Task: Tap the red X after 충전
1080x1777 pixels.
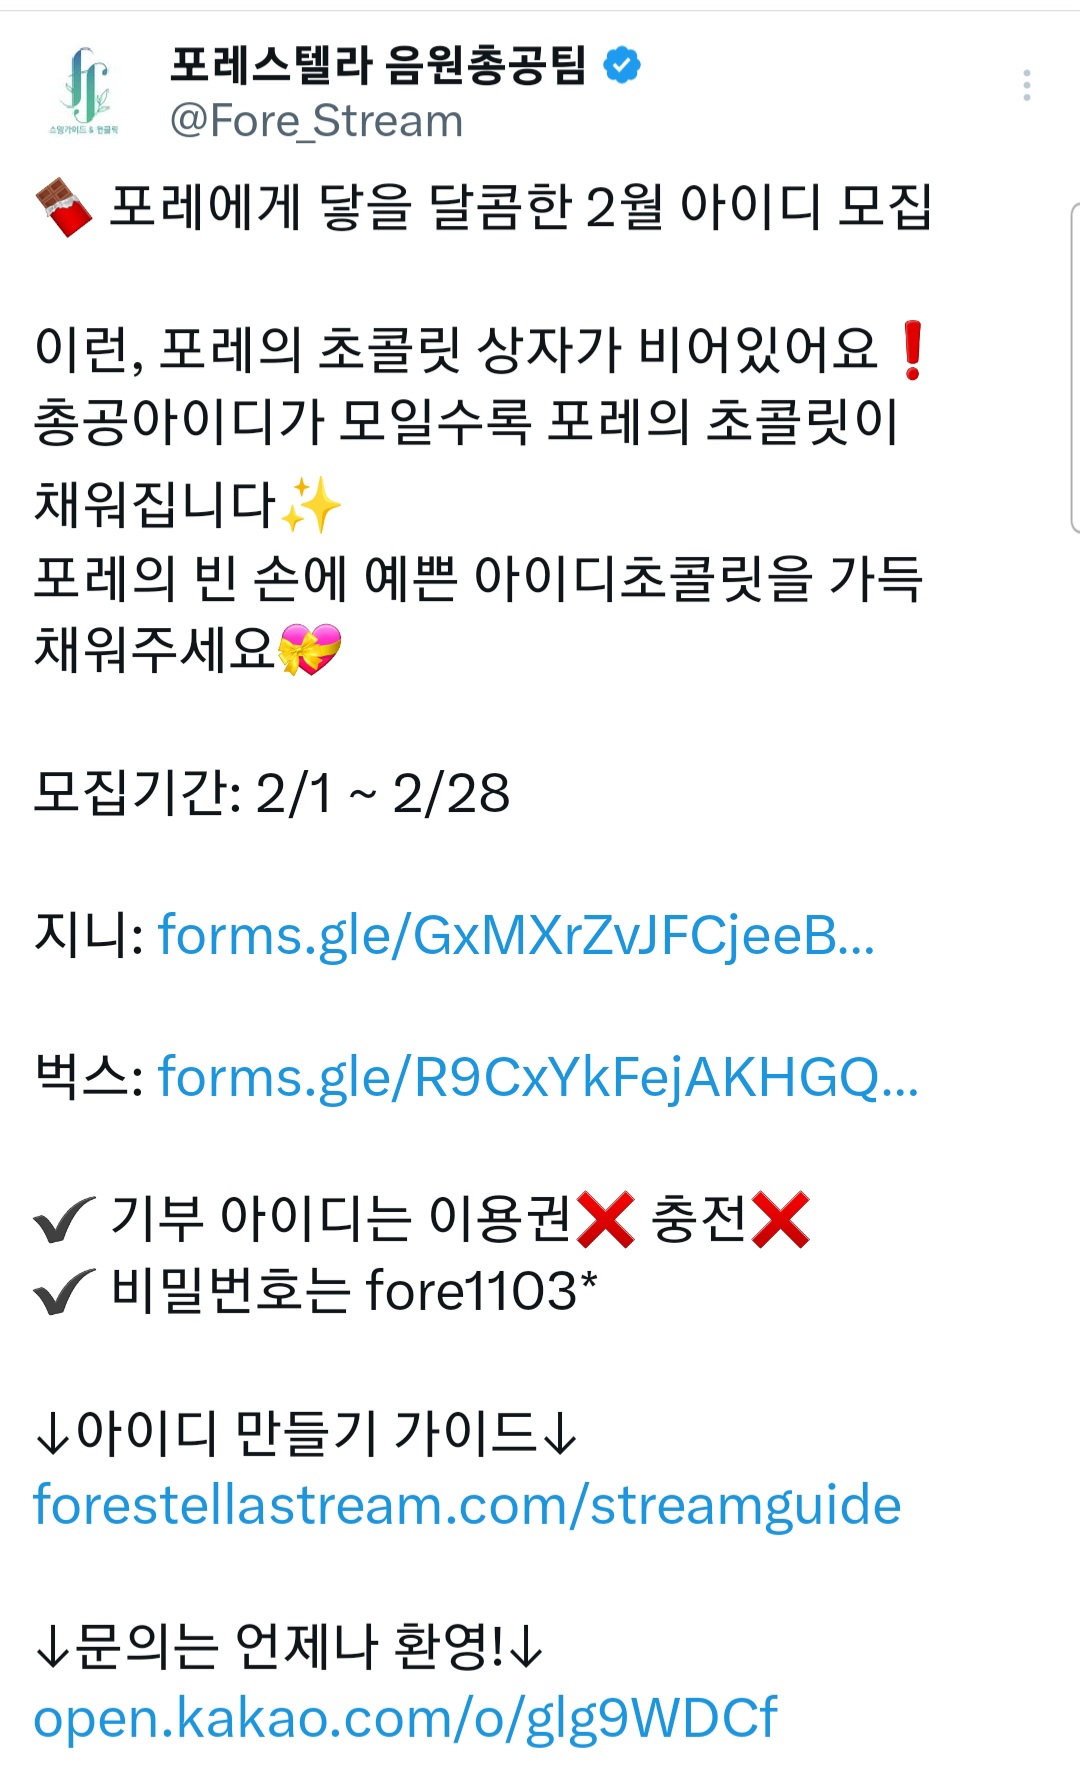Action: pyautogui.click(x=780, y=1219)
